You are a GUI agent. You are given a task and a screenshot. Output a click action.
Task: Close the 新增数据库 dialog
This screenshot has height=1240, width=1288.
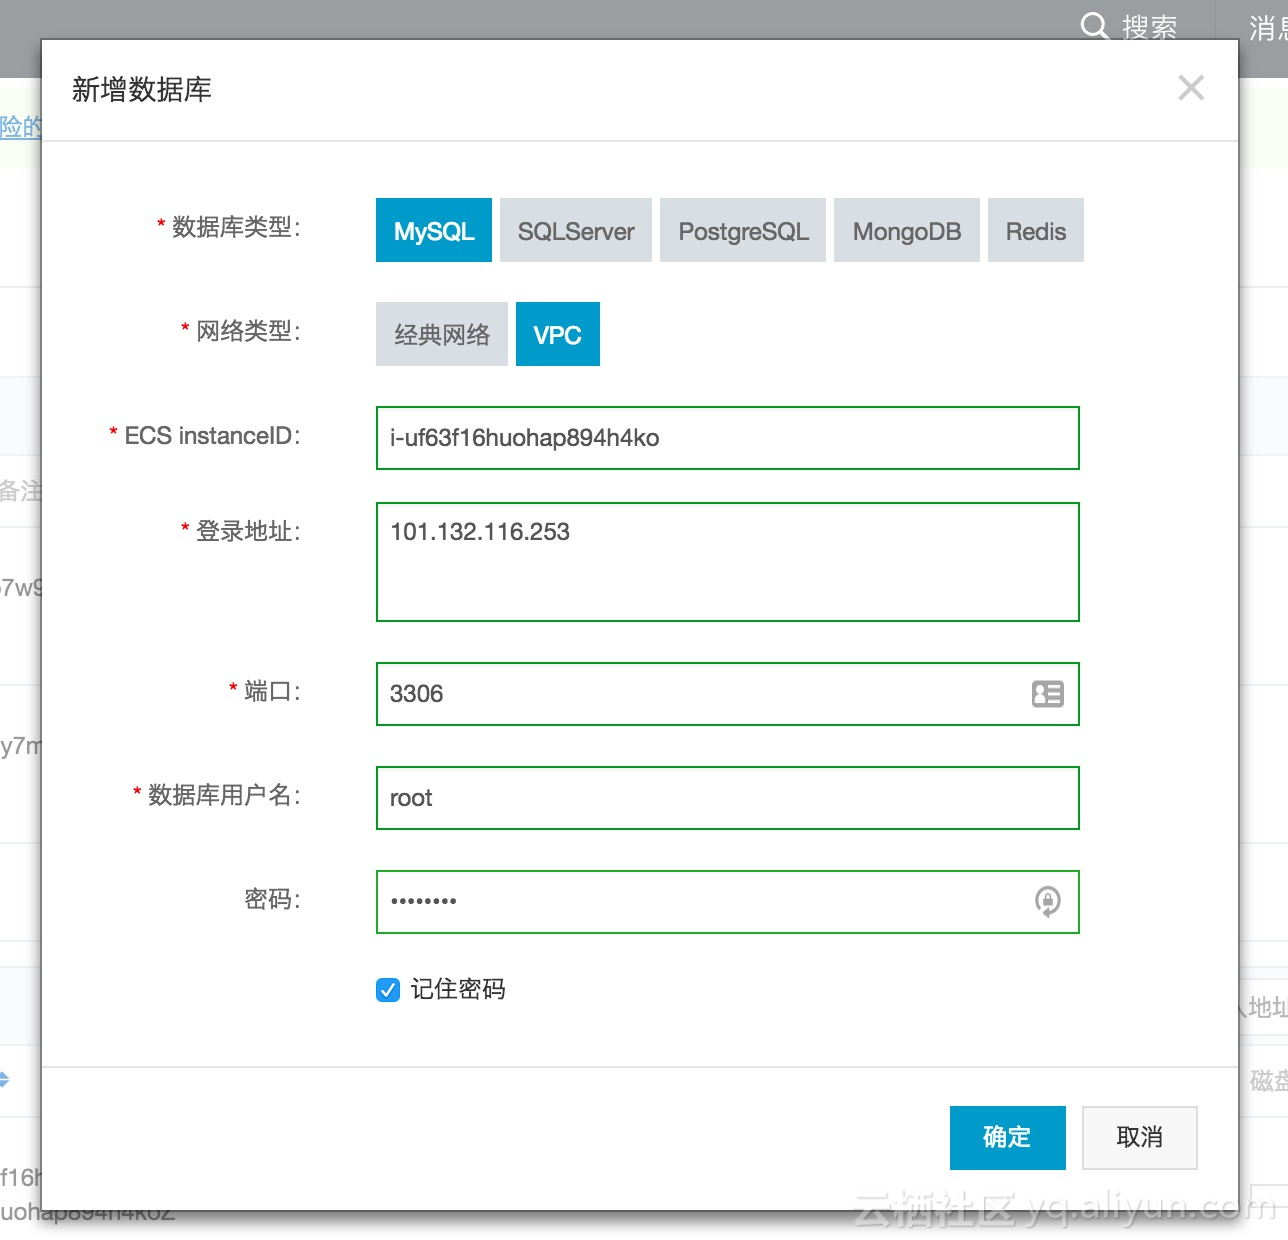[x=1191, y=88]
